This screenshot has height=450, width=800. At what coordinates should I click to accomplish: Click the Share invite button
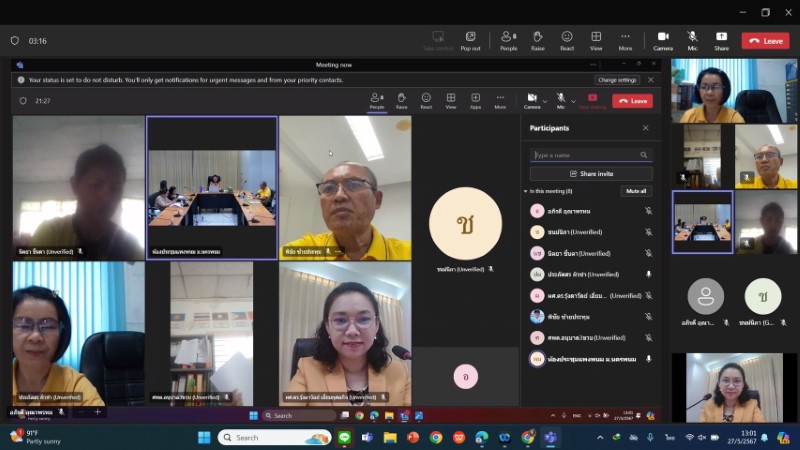tap(591, 173)
